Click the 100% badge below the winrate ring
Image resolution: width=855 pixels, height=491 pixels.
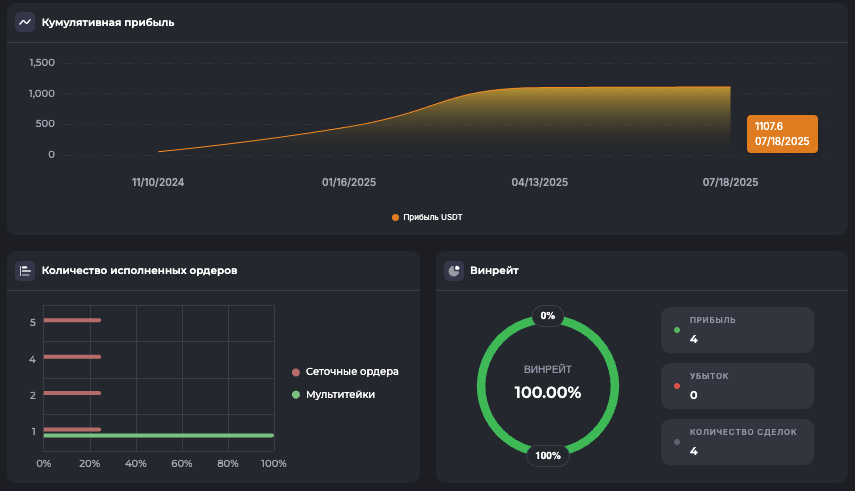(547, 455)
